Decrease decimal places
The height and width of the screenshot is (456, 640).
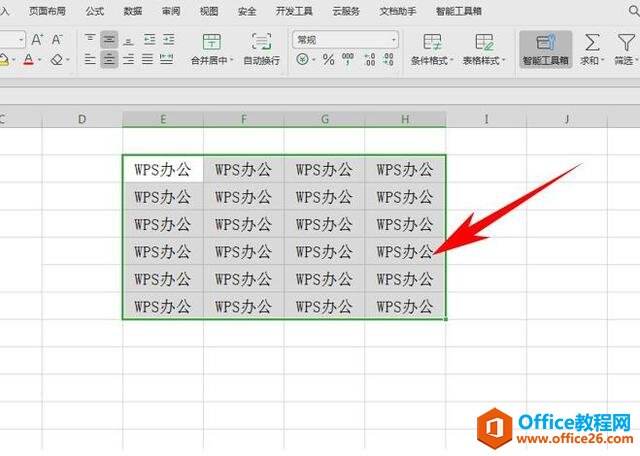coord(389,60)
